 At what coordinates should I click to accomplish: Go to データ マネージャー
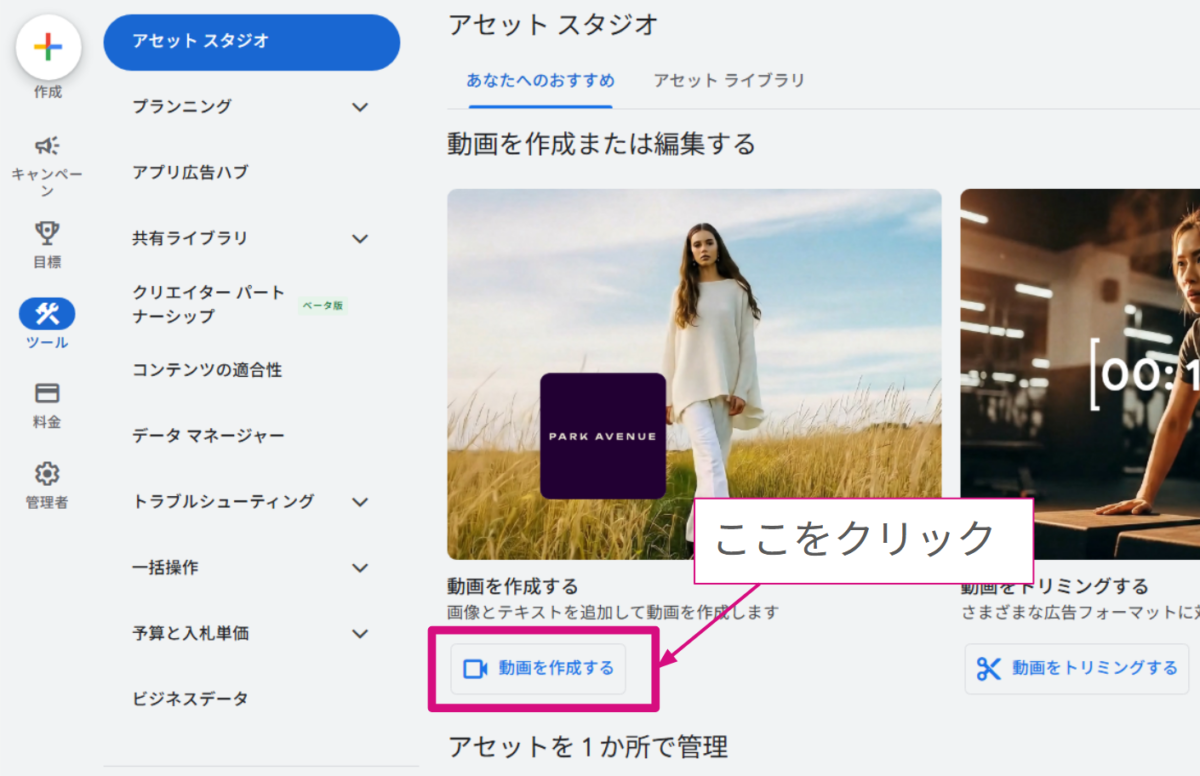click(208, 435)
